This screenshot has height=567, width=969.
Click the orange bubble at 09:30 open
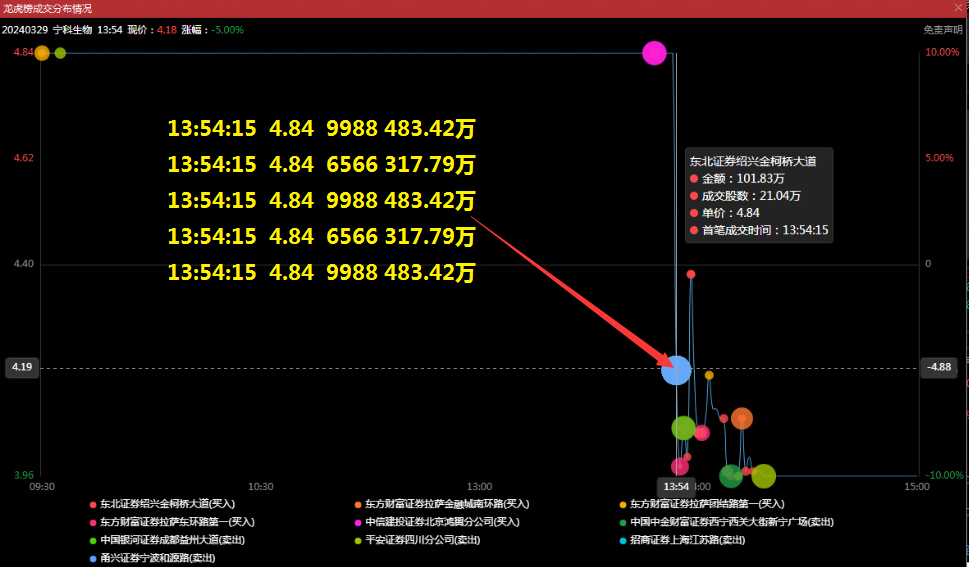point(42,53)
